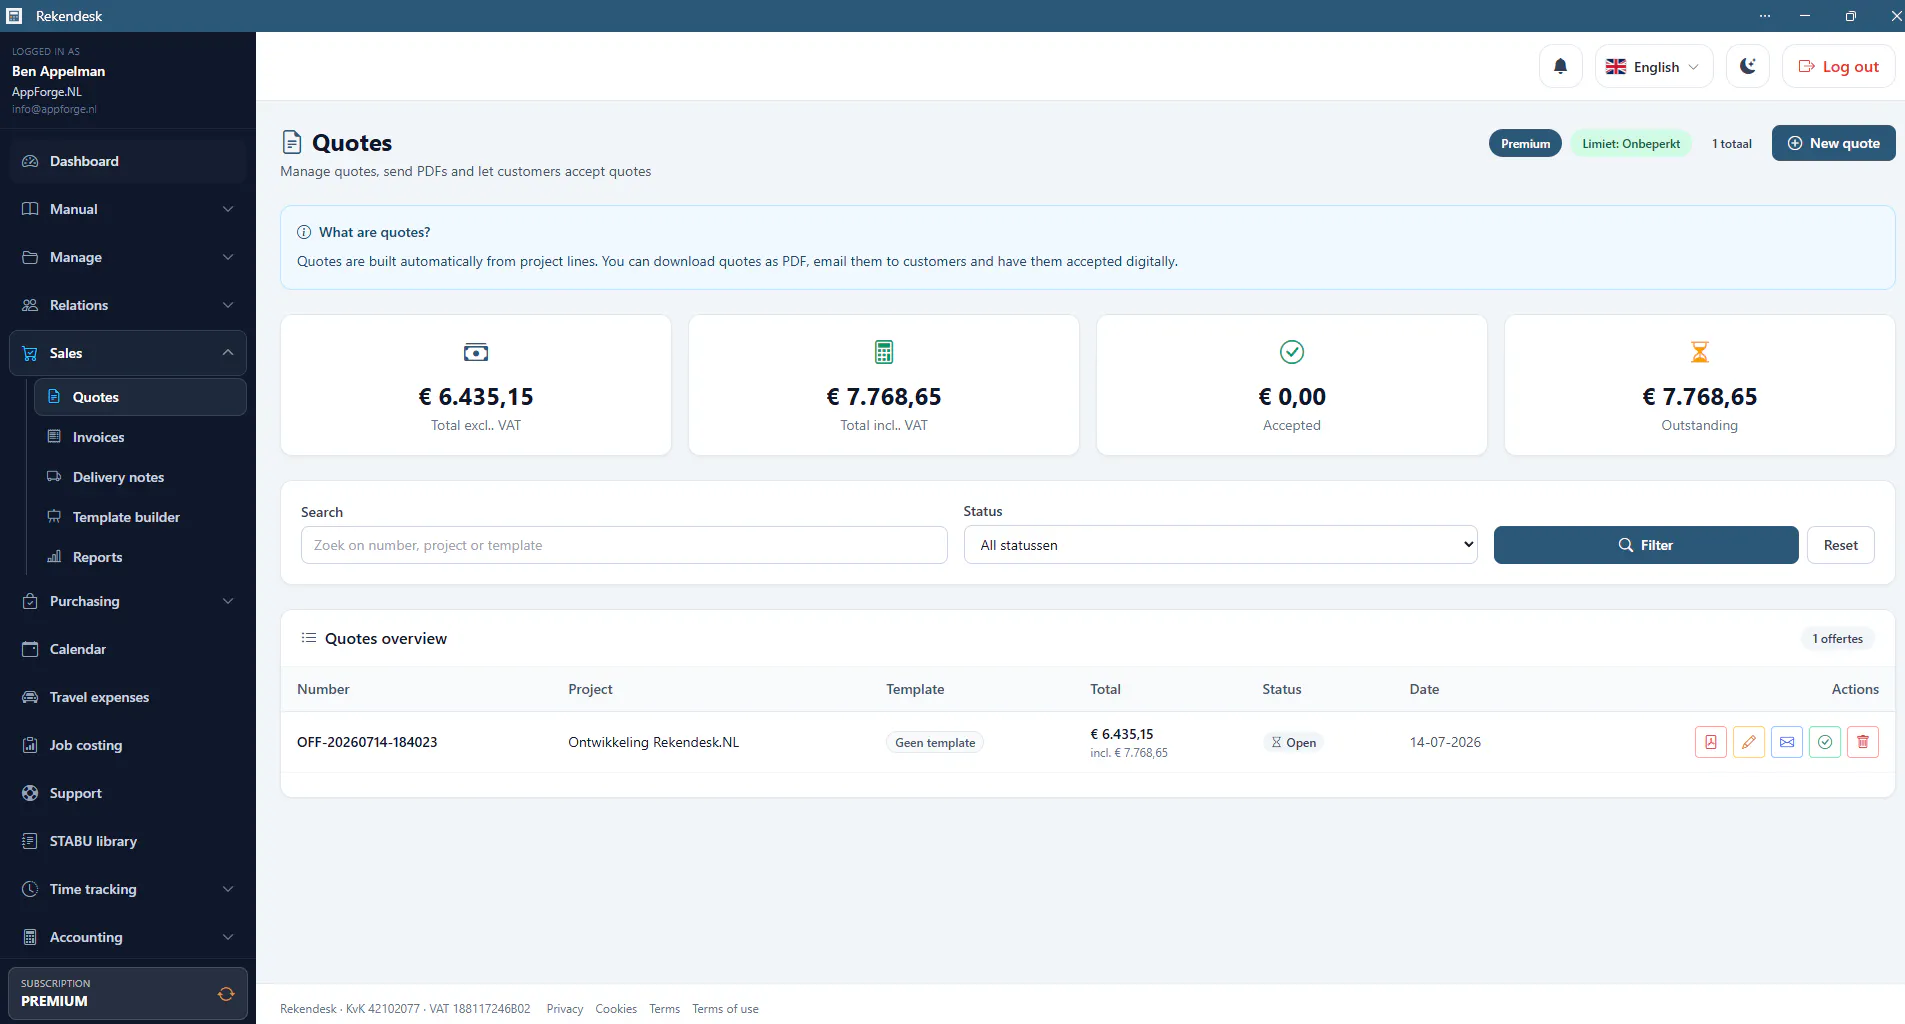Click the info icon next to What are quotes?
The height and width of the screenshot is (1024, 1905).
pyautogui.click(x=304, y=232)
